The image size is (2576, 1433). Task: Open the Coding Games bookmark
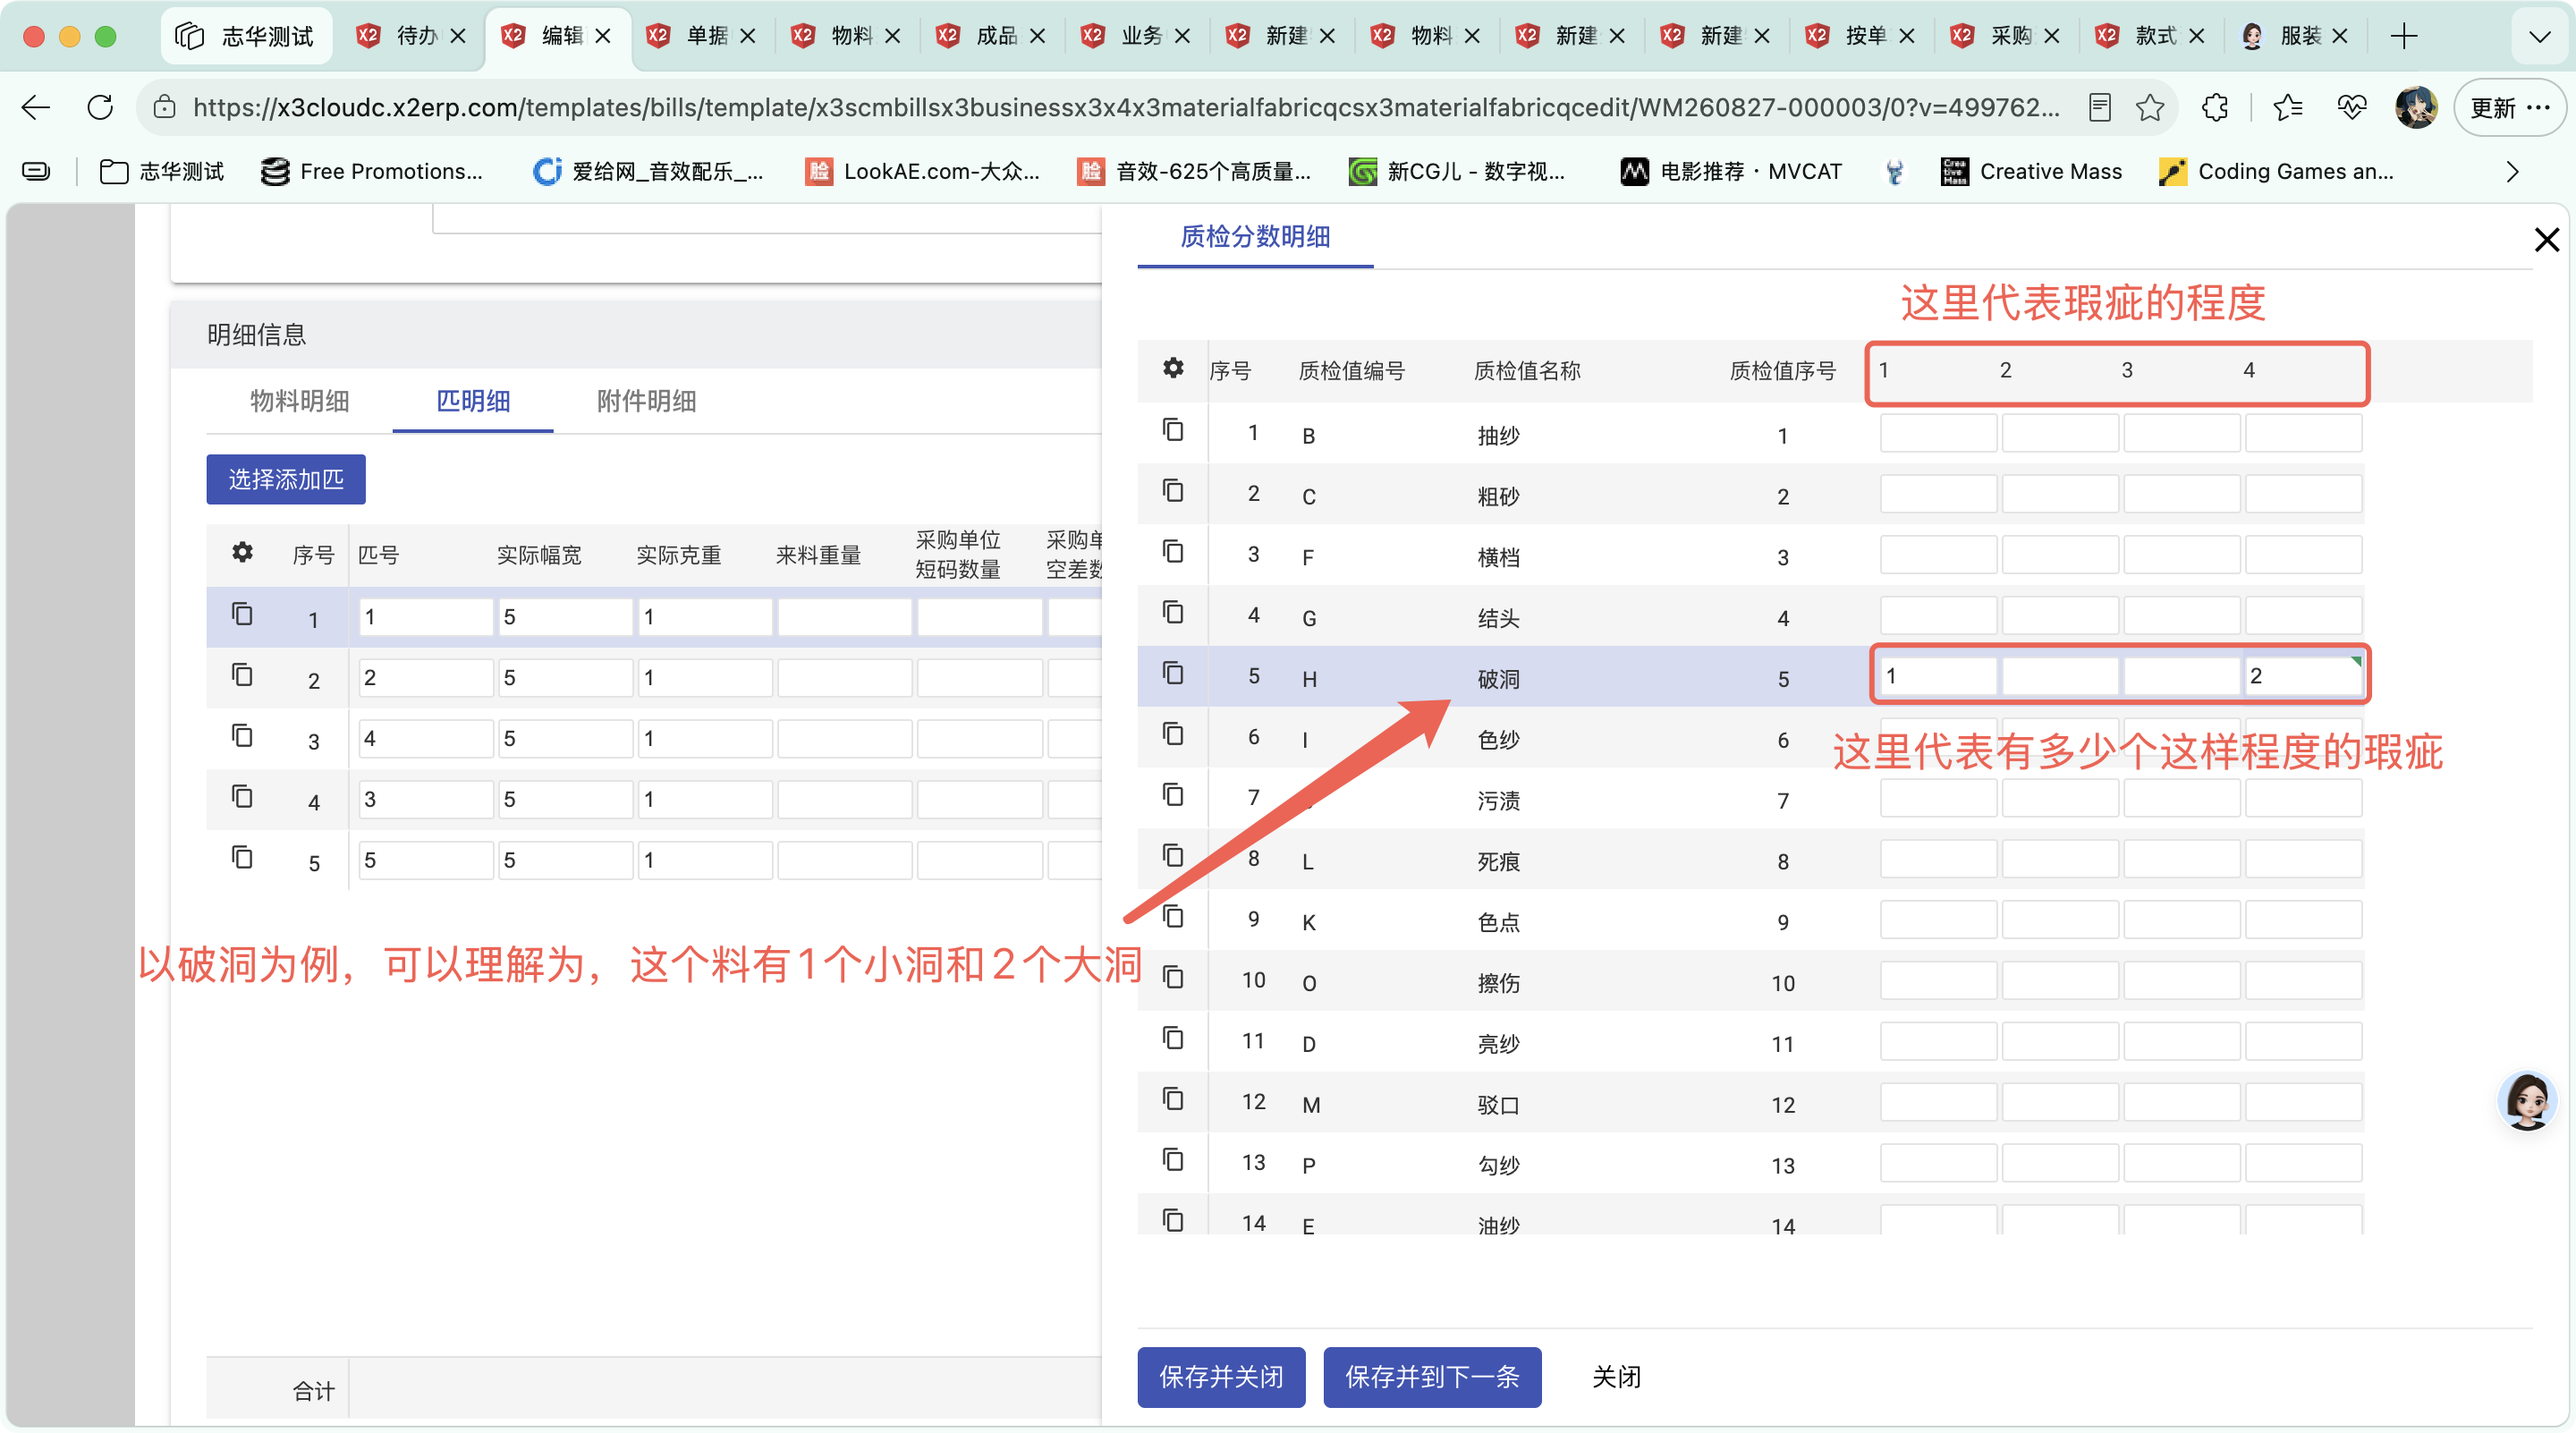[2276, 172]
